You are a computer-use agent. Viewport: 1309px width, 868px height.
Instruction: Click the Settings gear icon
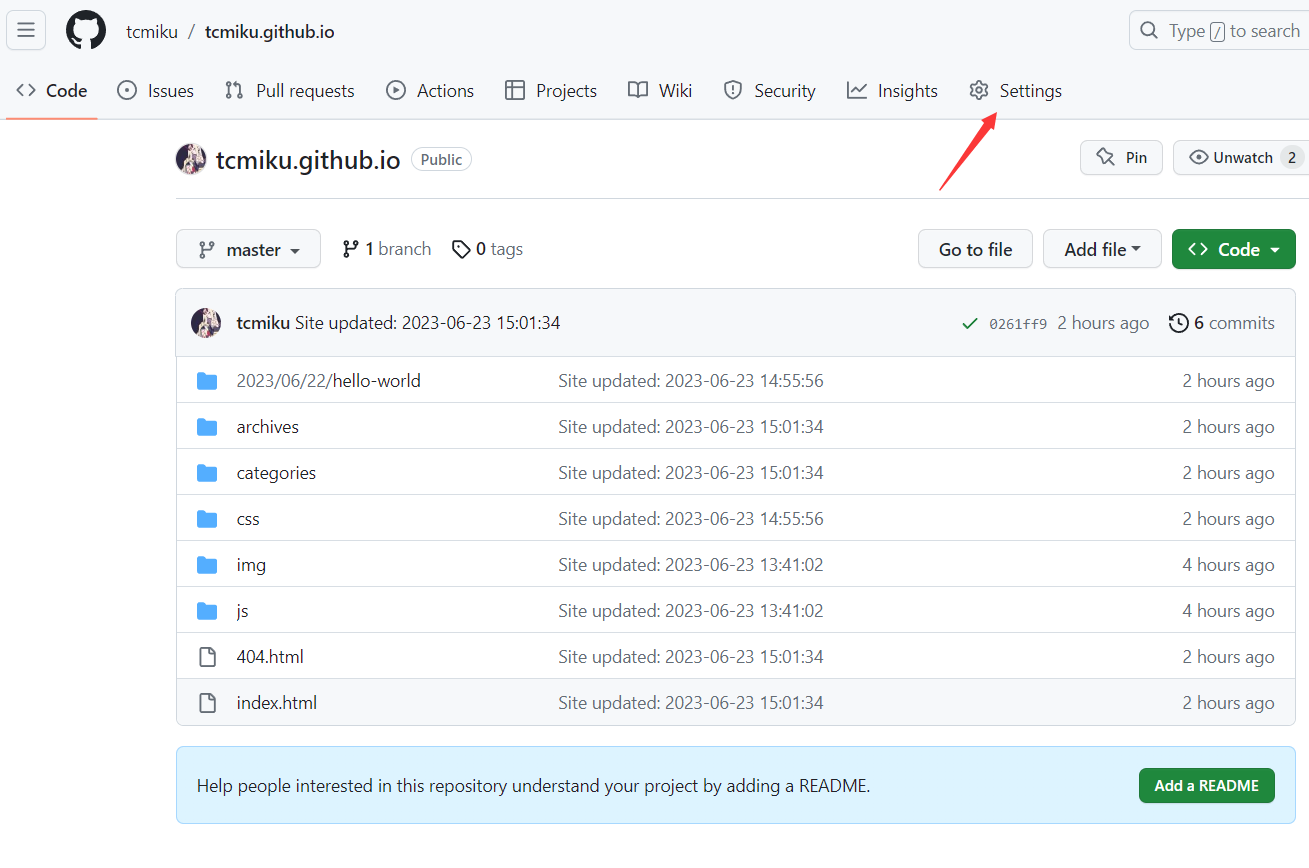pyautogui.click(x=979, y=91)
